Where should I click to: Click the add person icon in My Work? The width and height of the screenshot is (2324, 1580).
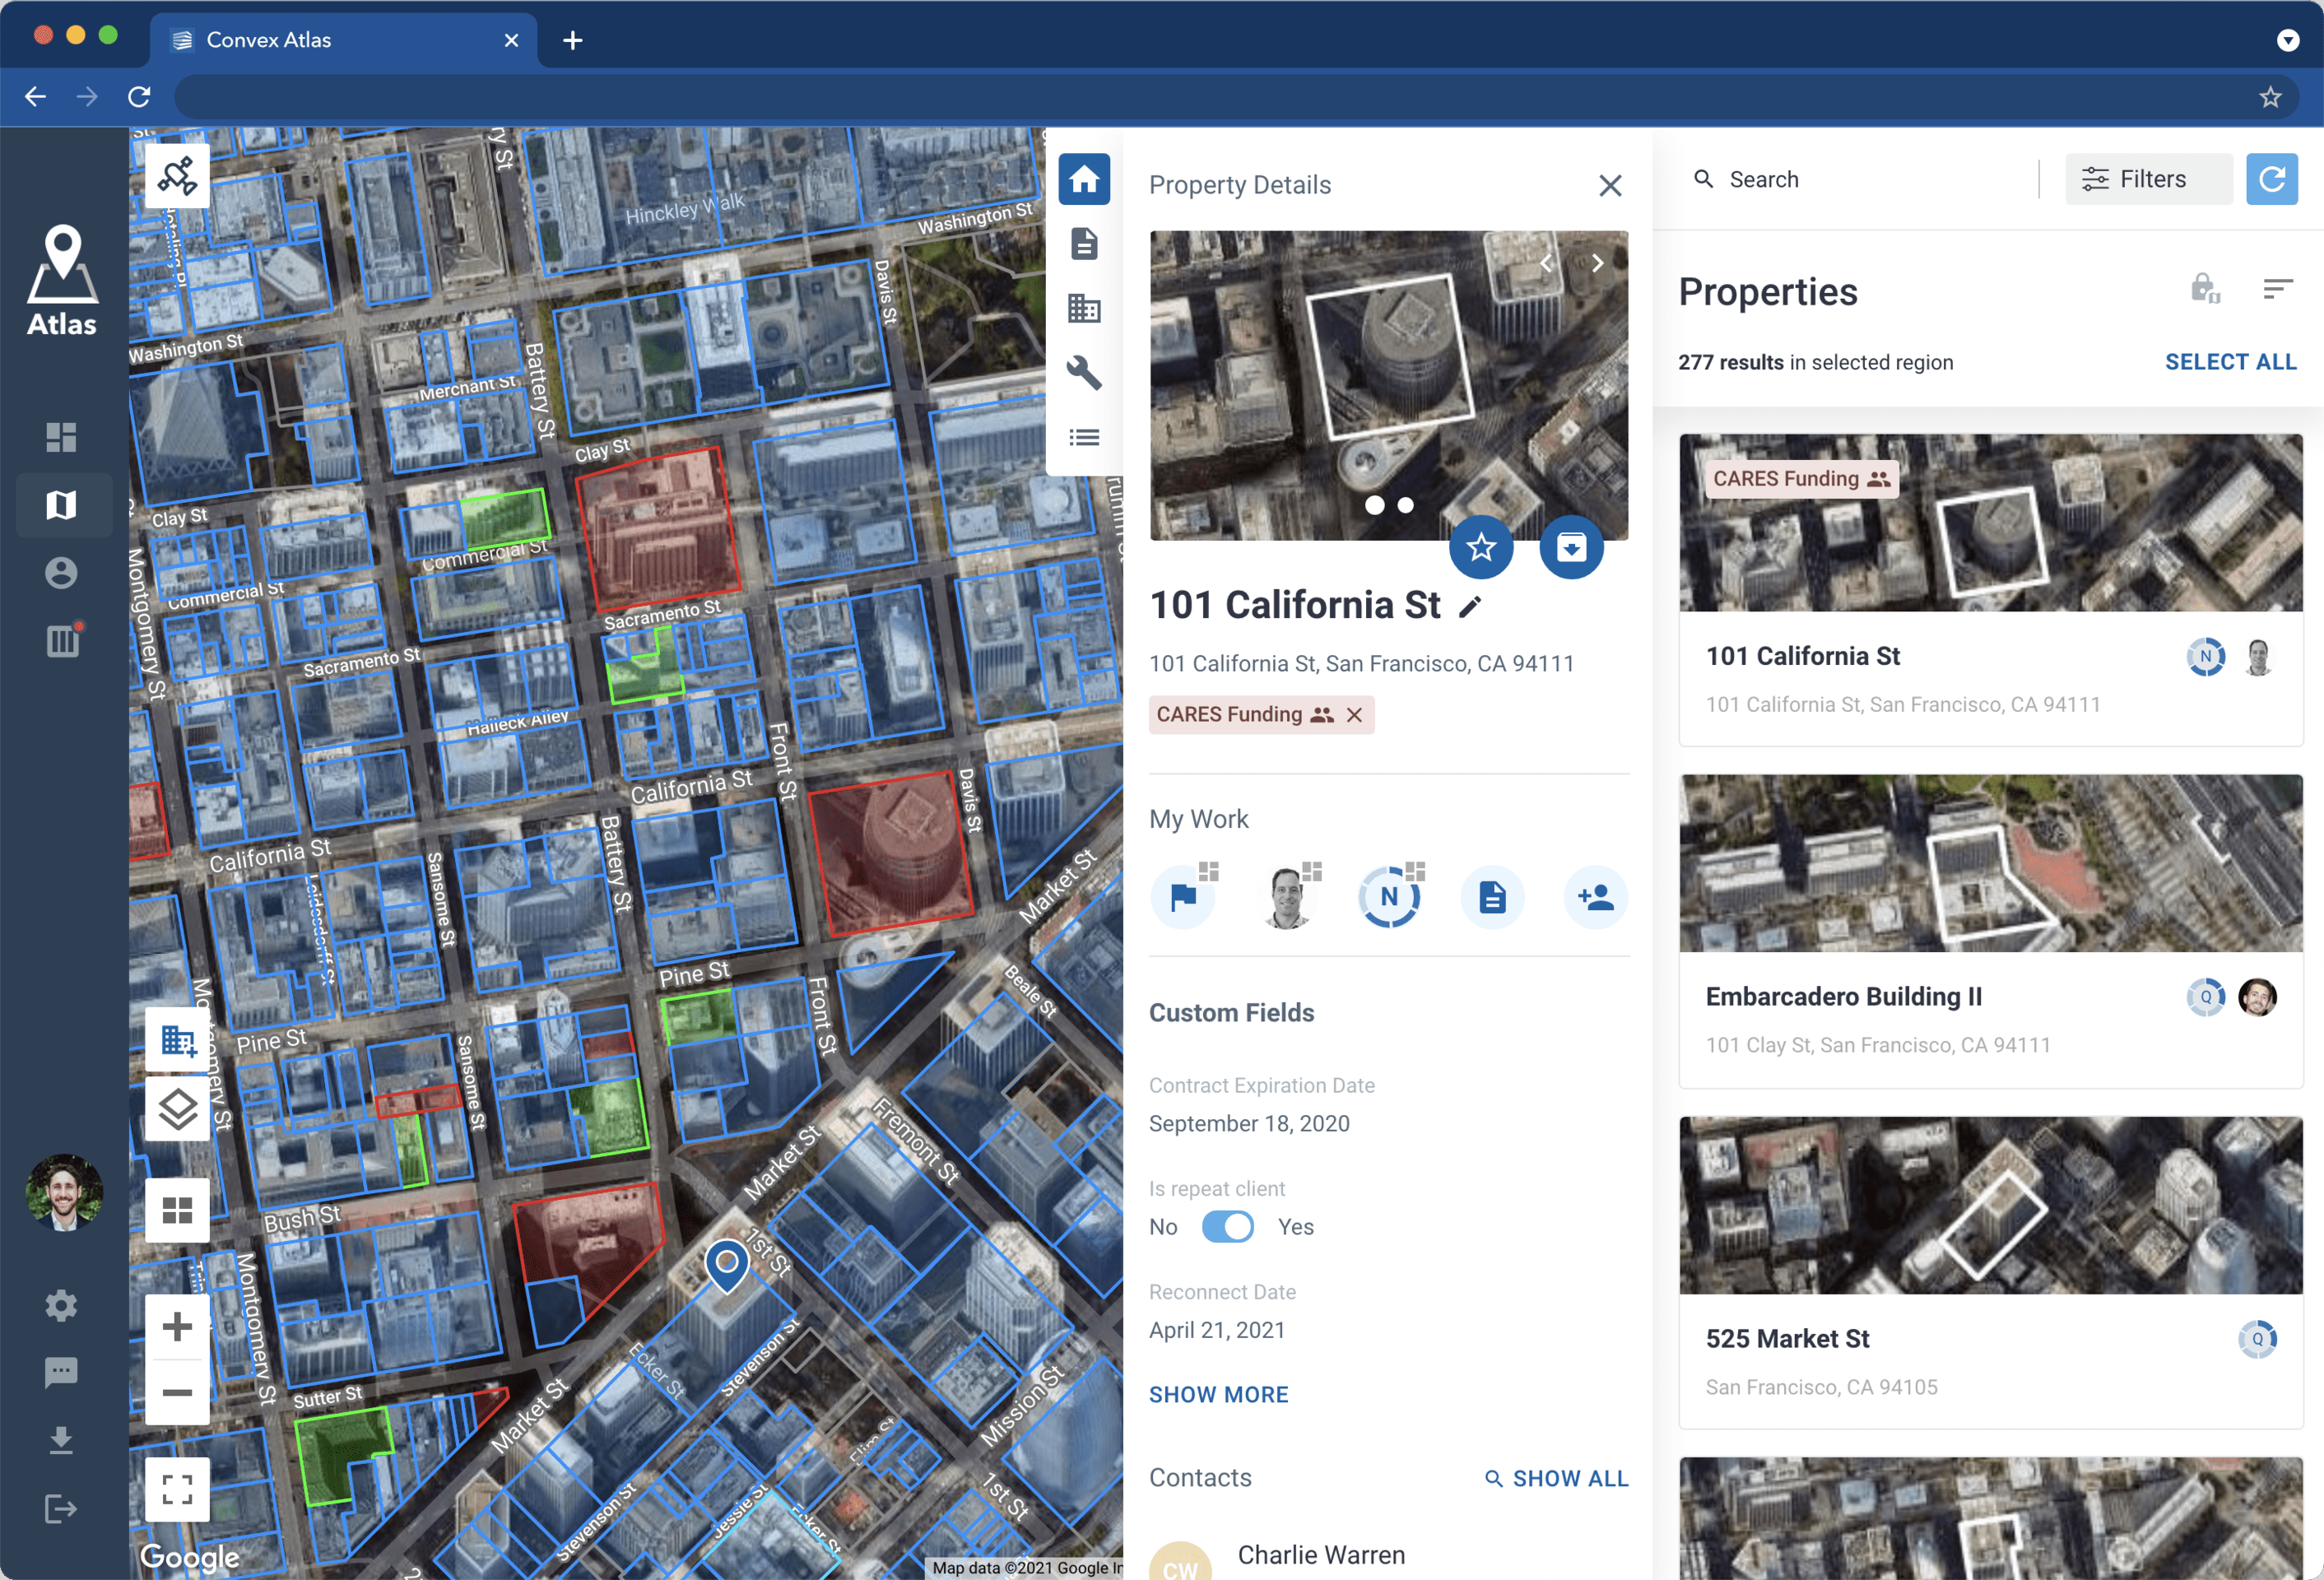pos(1595,897)
